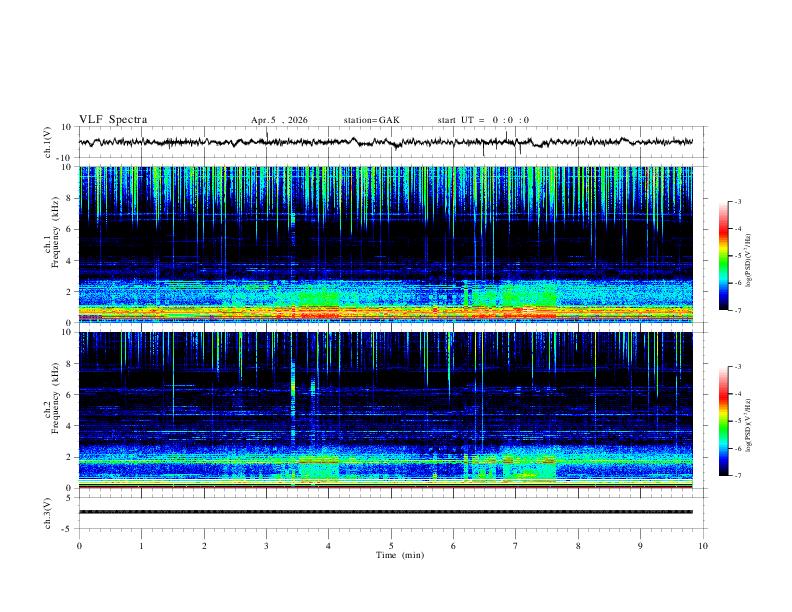Select the ch.1 "Frequency (kHz)" axis label

point(55,232)
